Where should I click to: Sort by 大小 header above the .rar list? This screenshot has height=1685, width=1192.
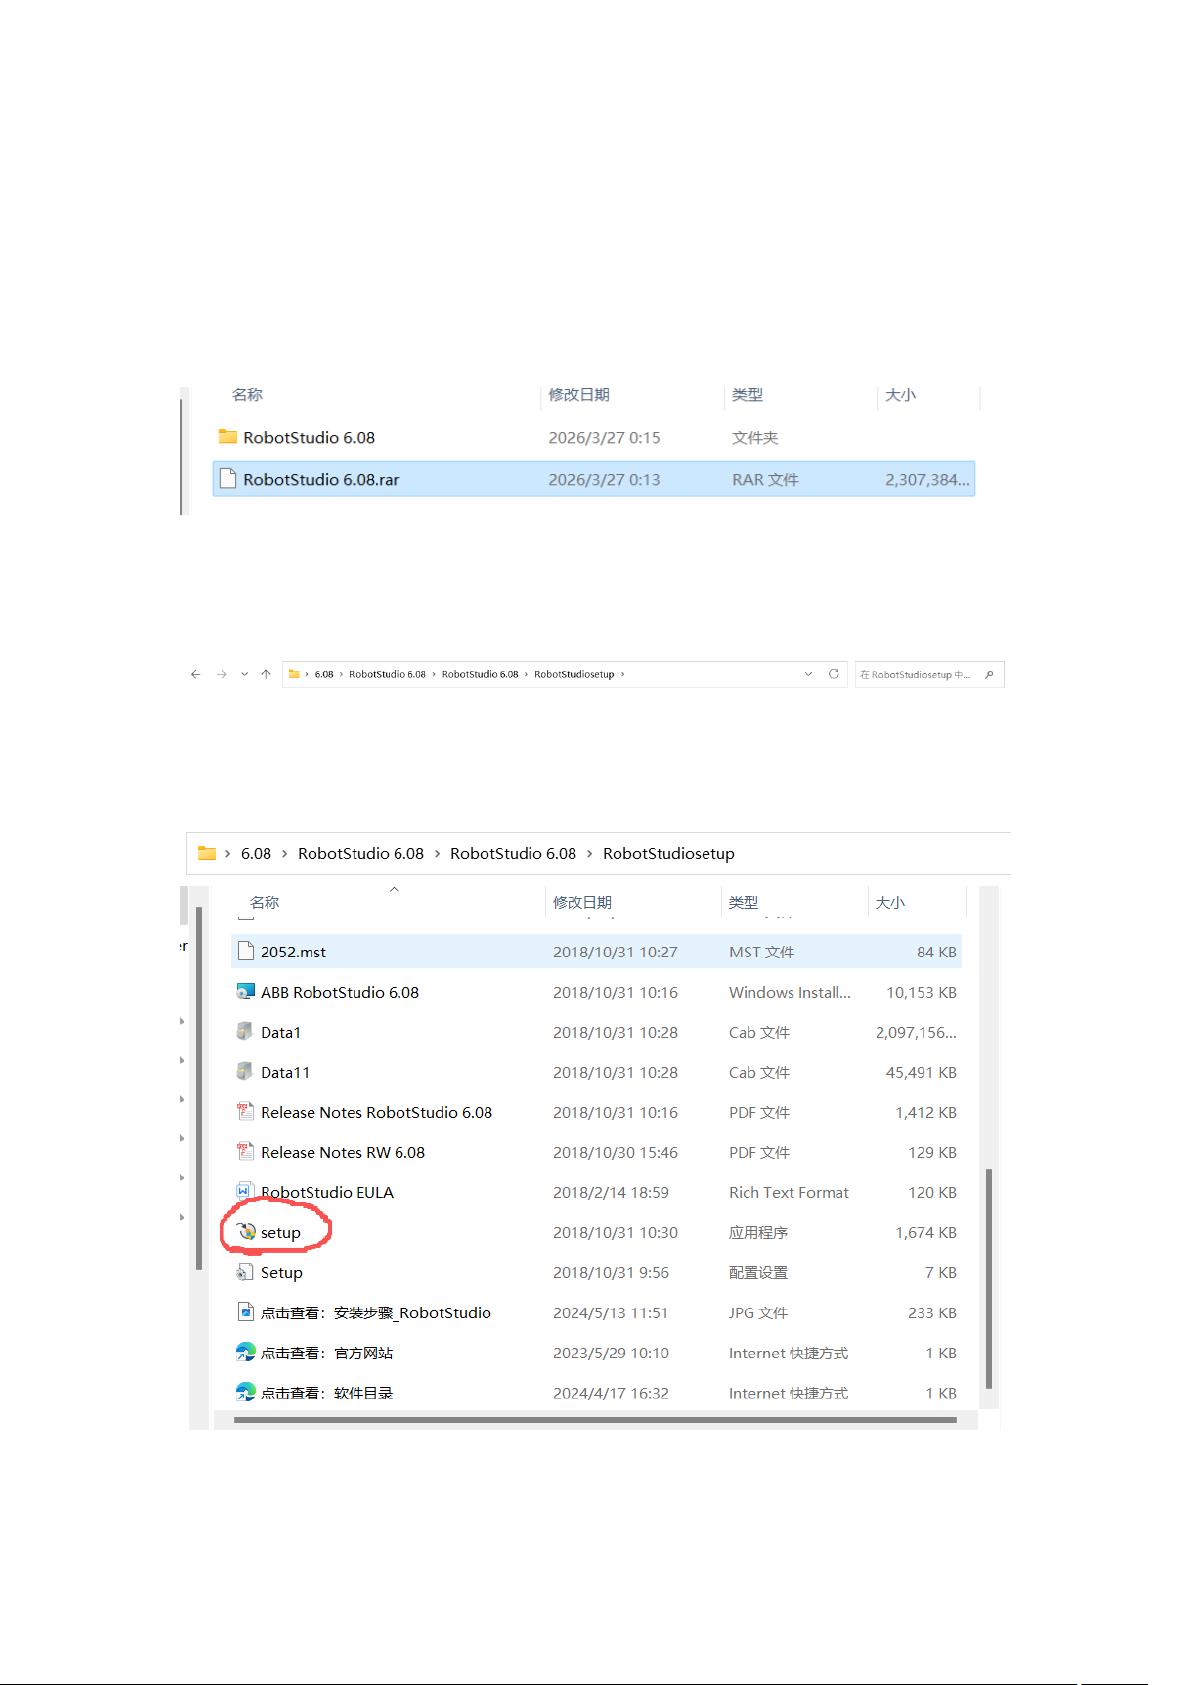coord(900,394)
